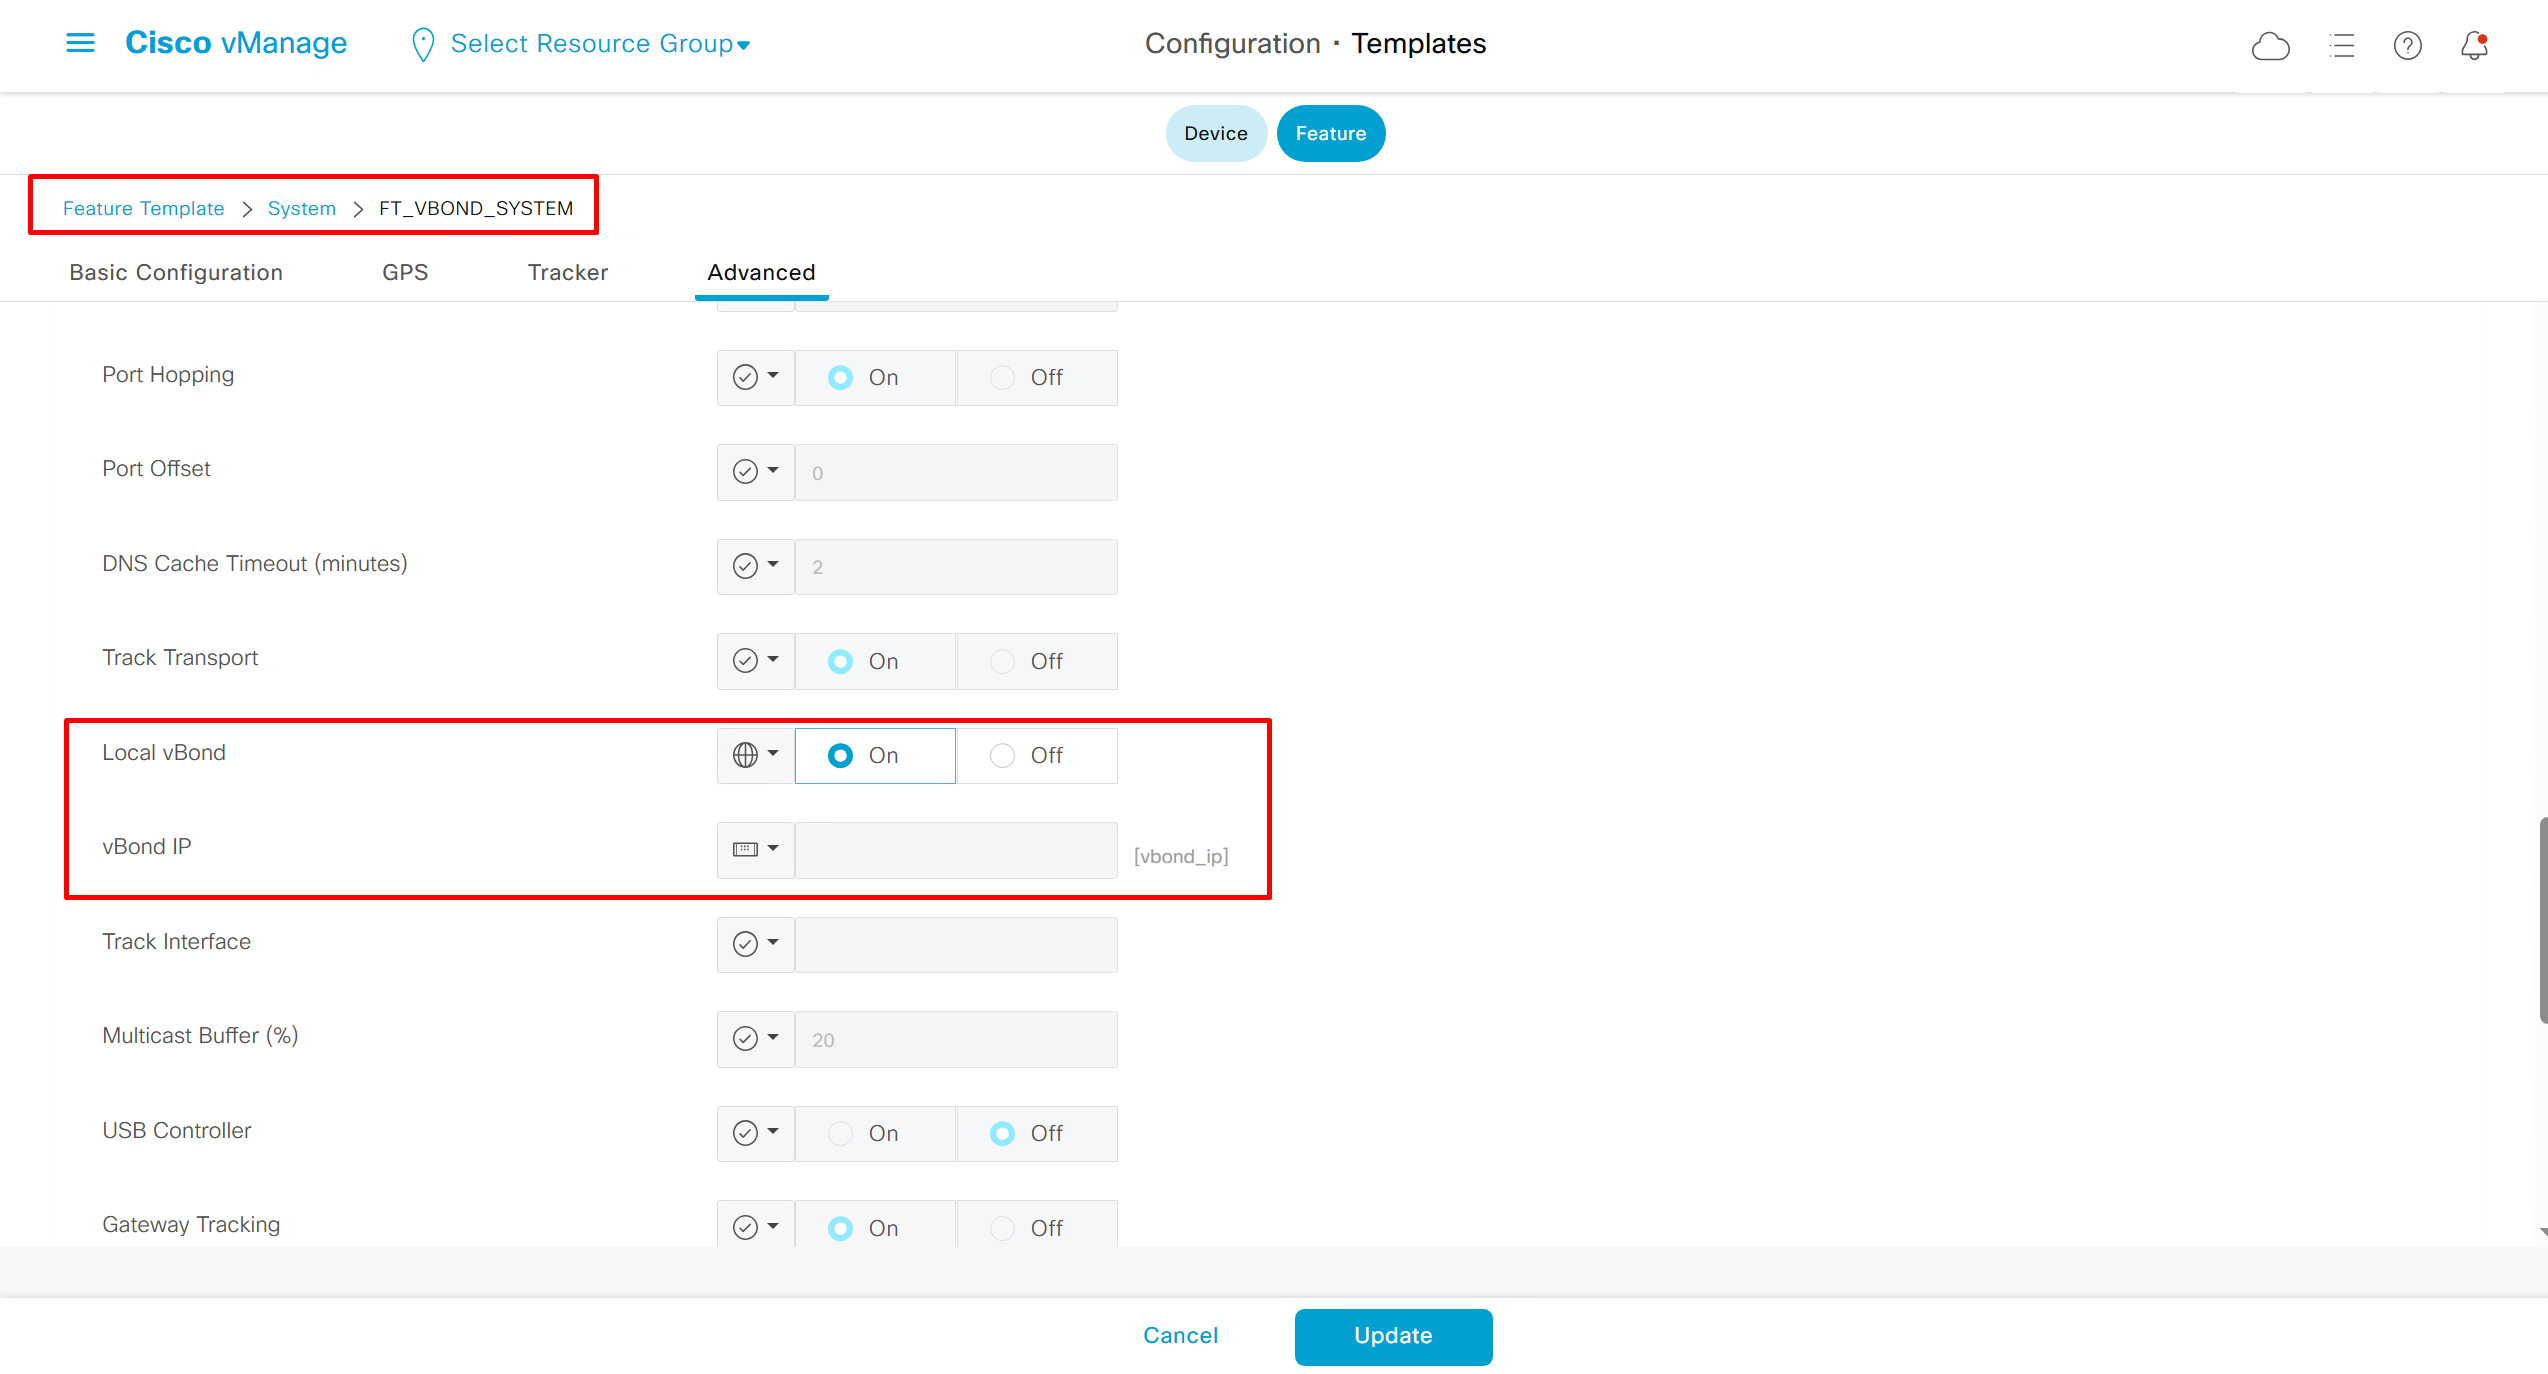Open Track Interface scope dropdown
The height and width of the screenshot is (1374, 2548).
pyautogui.click(x=755, y=944)
